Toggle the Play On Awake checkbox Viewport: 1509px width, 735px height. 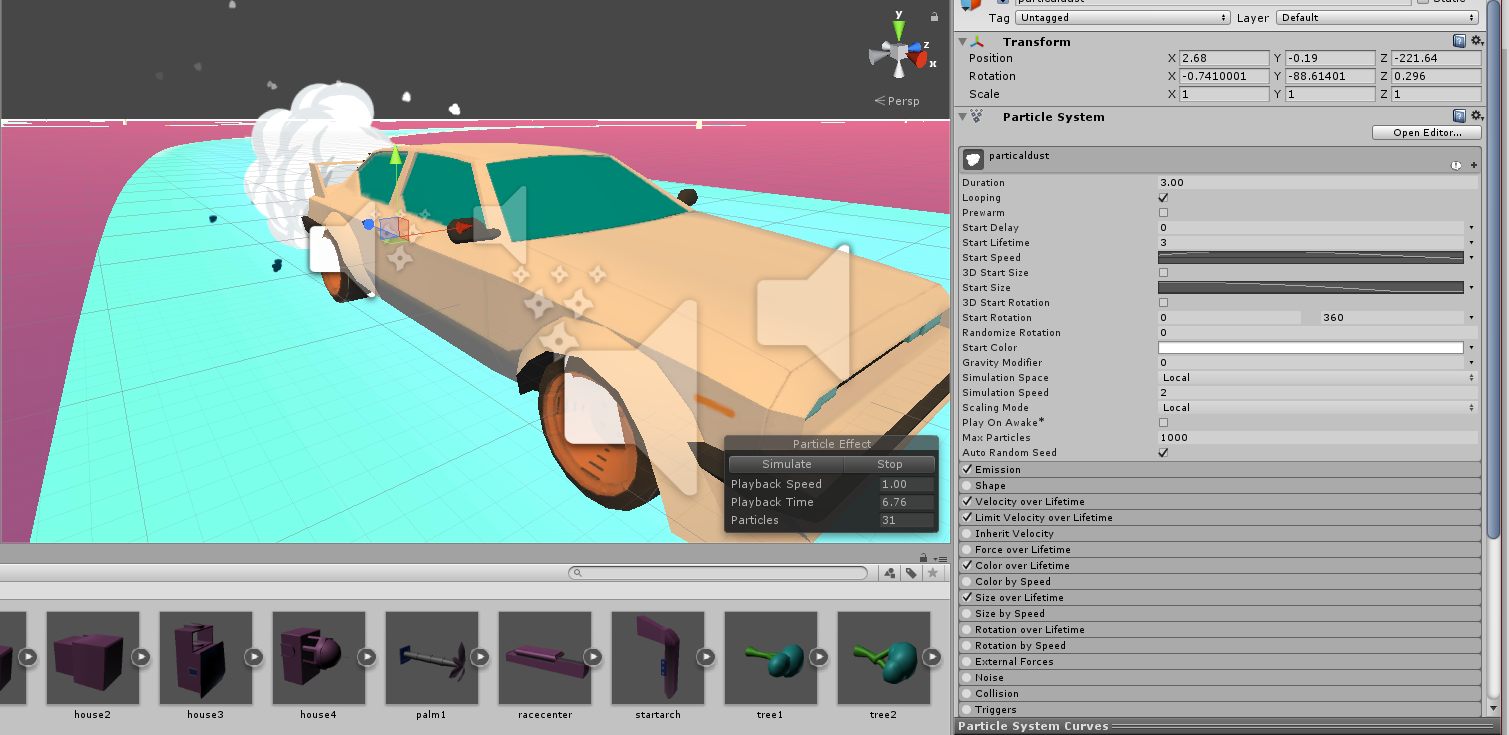pyautogui.click(x=1163, y=423)
